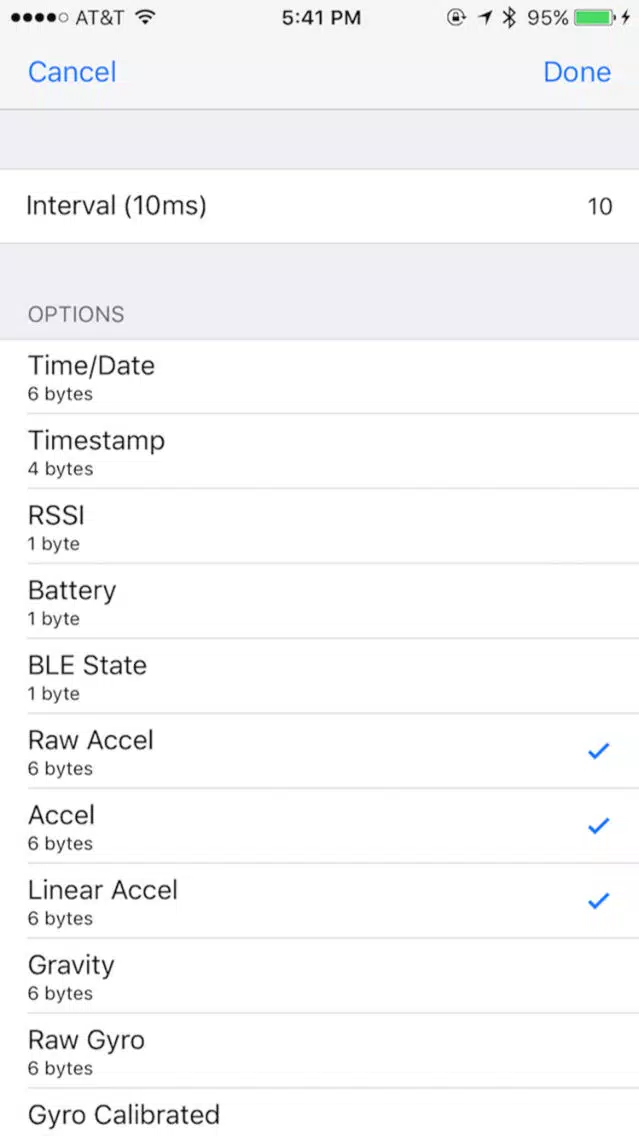Image resolution: width=639 pixels, height=1136 pixels.
Task: Edit the Interval value field
Action: click(320, 206)
